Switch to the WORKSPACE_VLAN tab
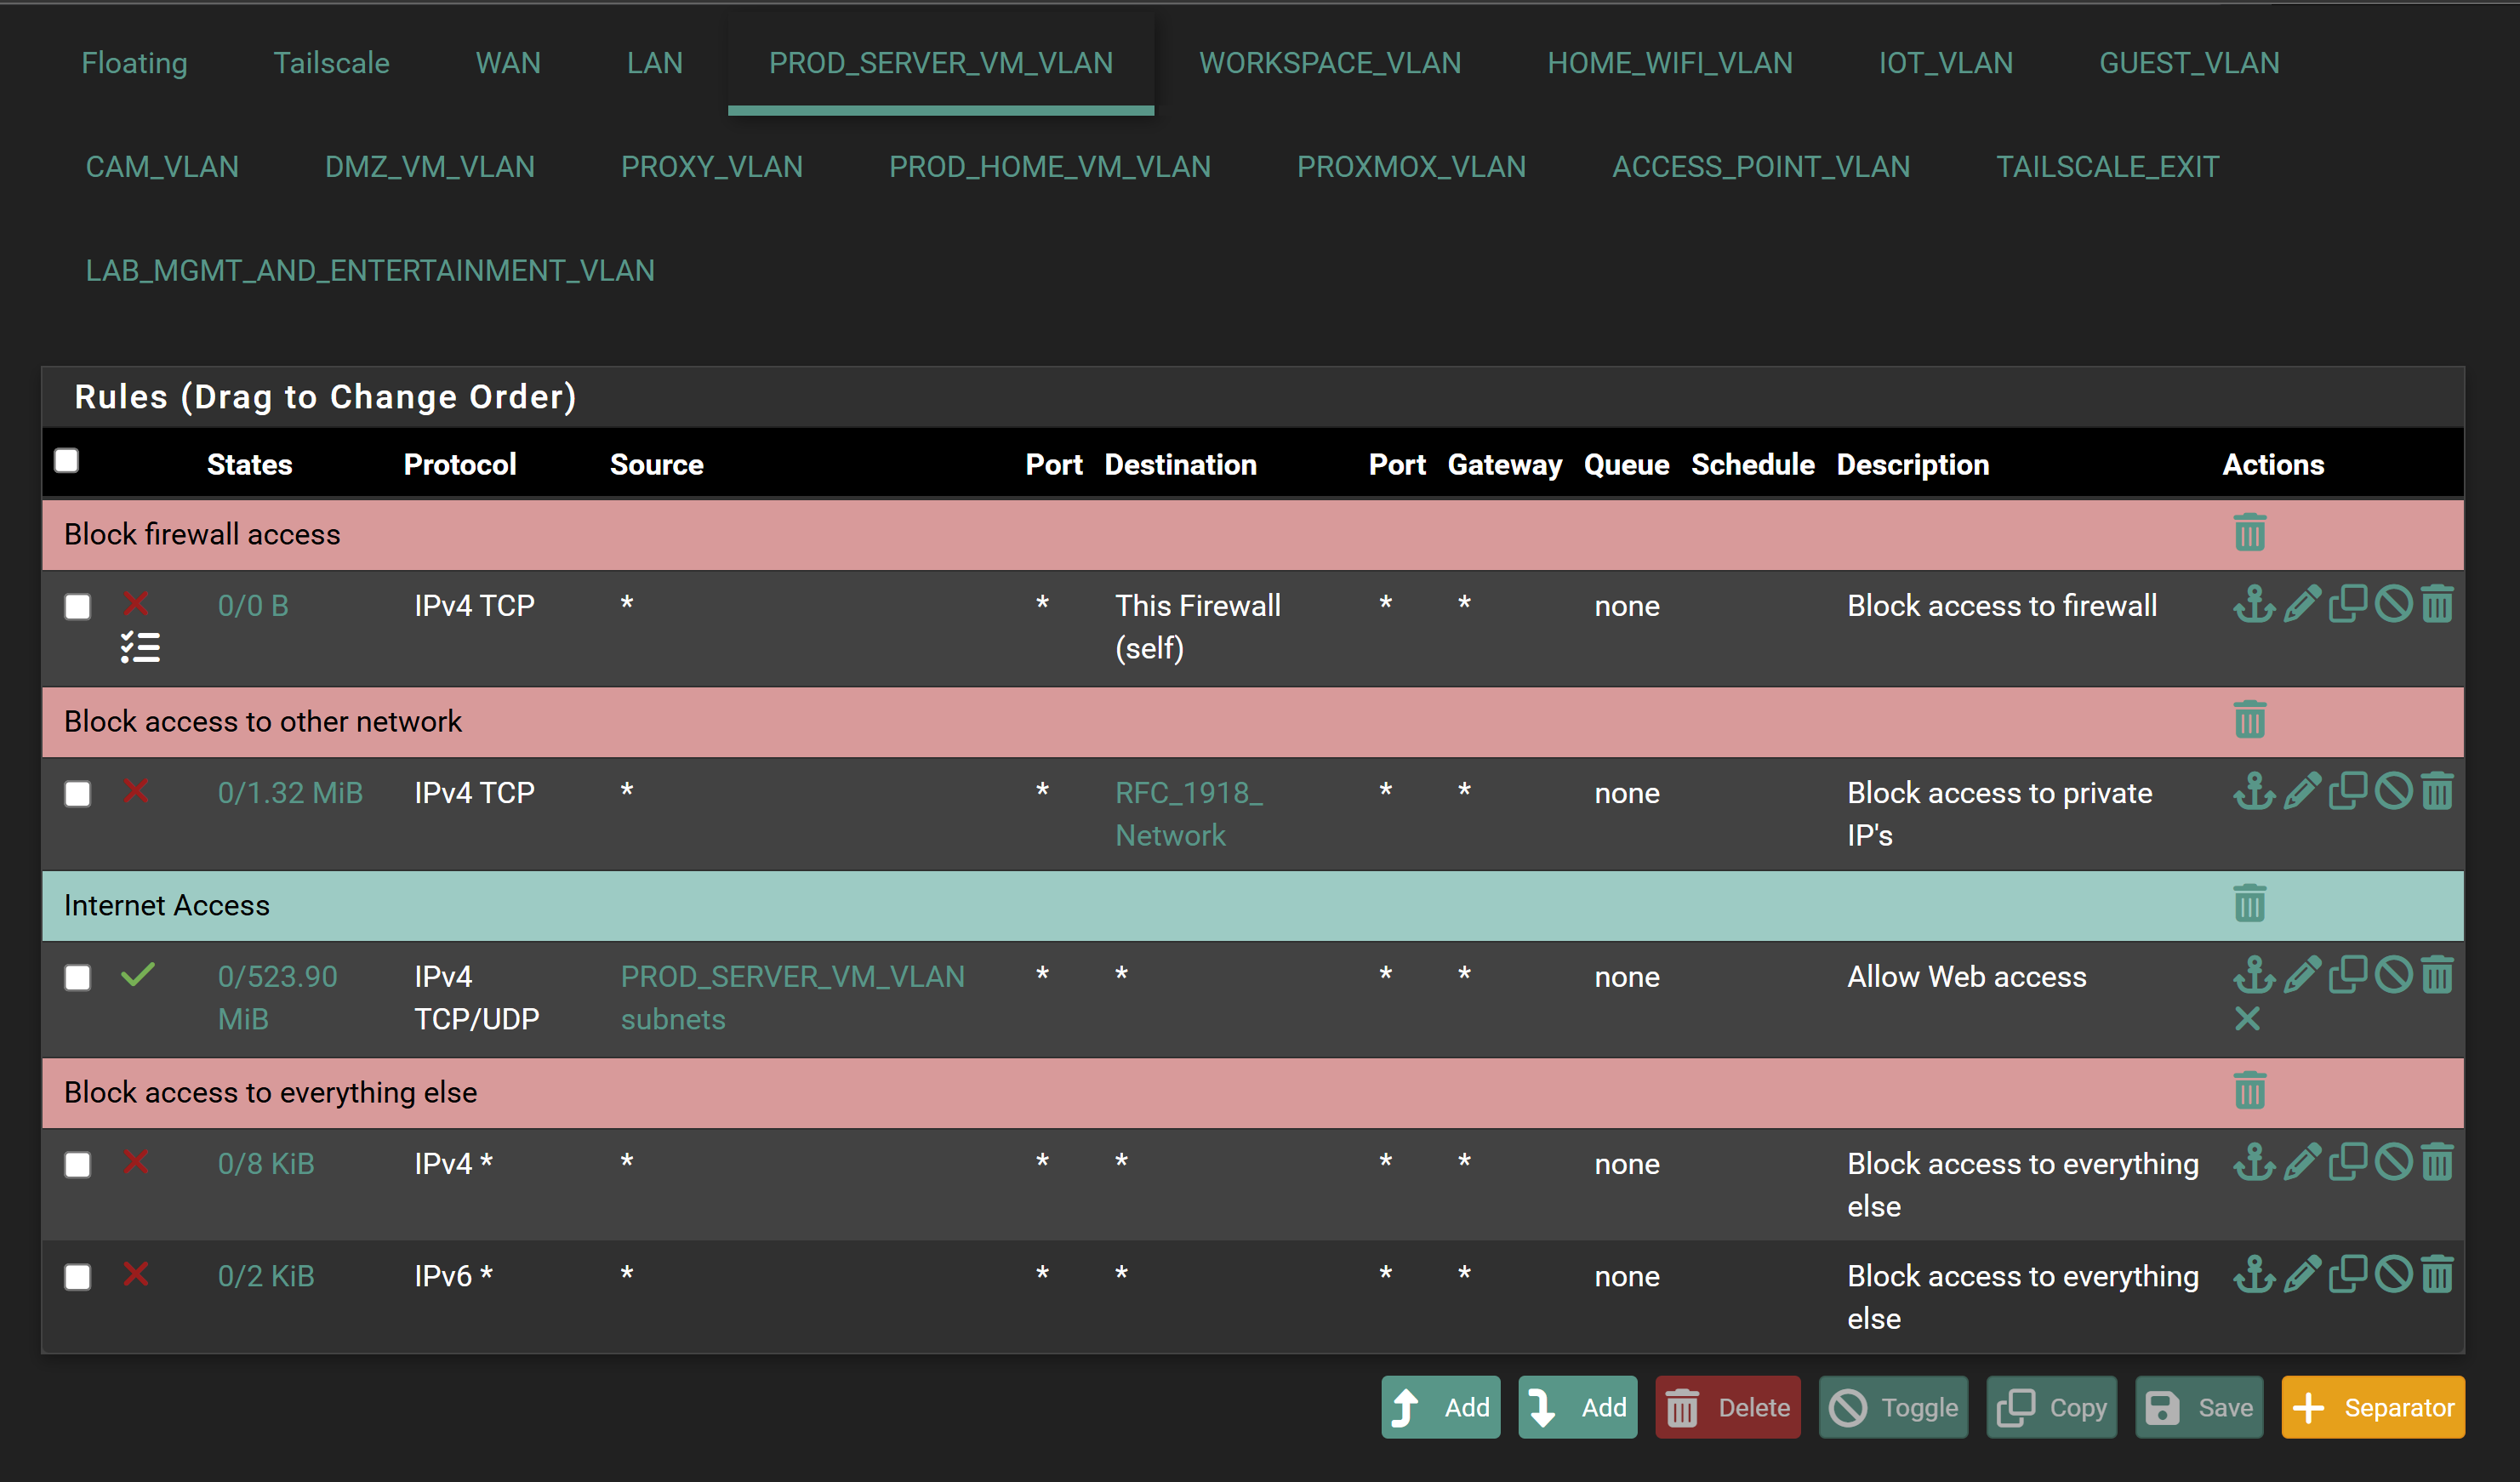This screenshot has width=2520, height=1482. (1330, 63)
